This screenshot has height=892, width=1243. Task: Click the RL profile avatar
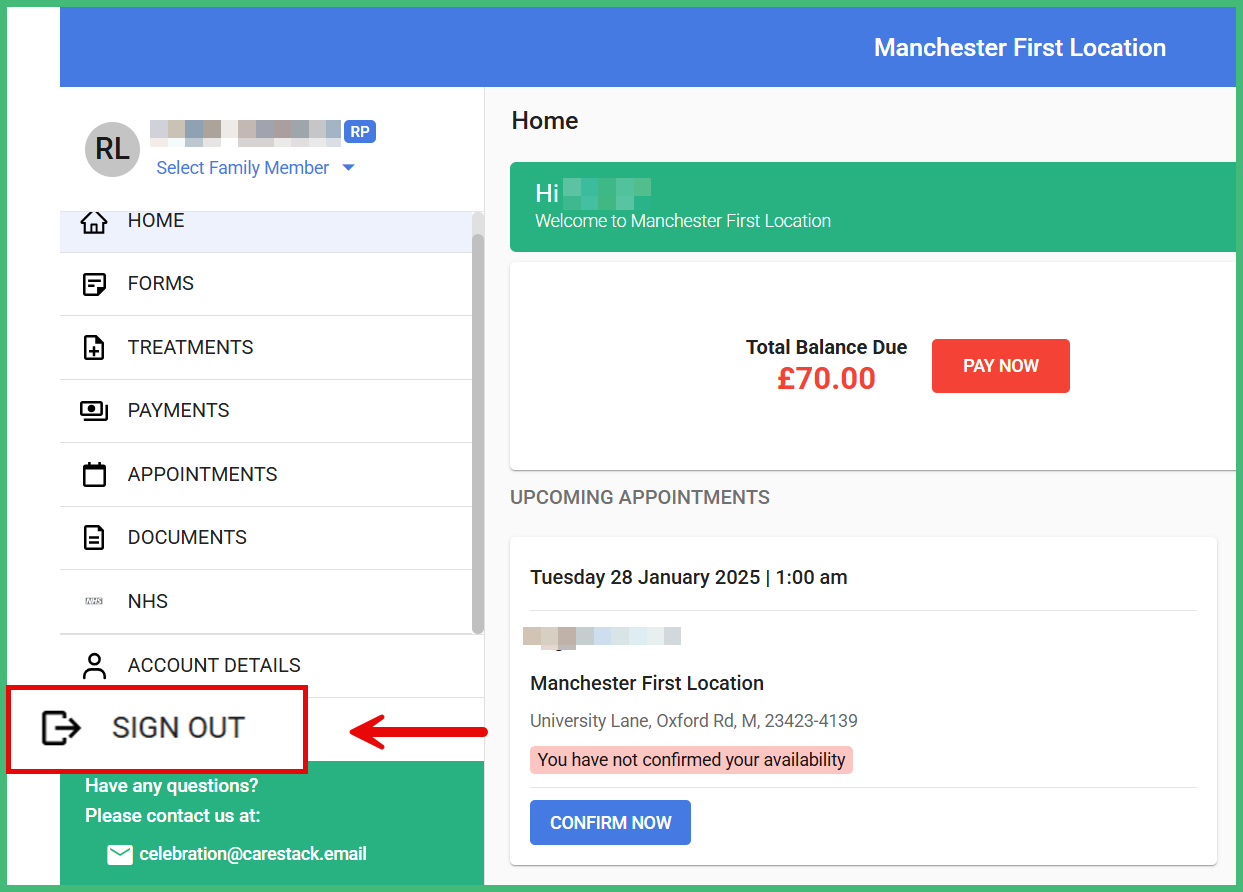click(x=112, y=150)
